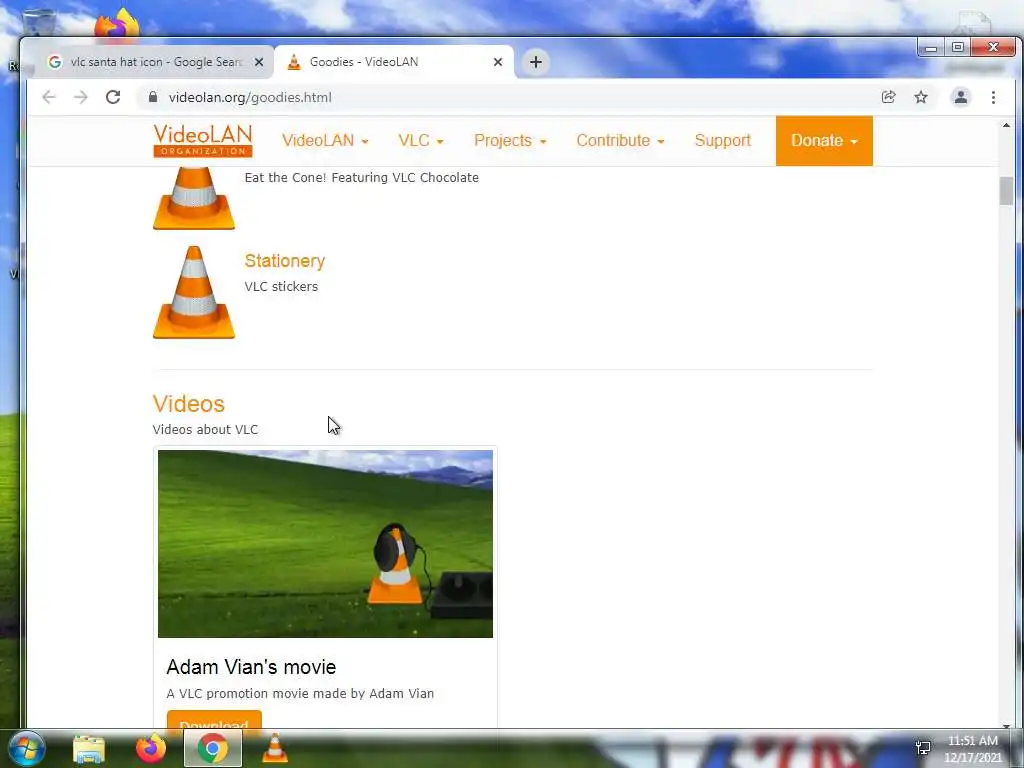Viewport: 1024px width, 768px height.
Task: Open the Support page link
Action: 722,140
